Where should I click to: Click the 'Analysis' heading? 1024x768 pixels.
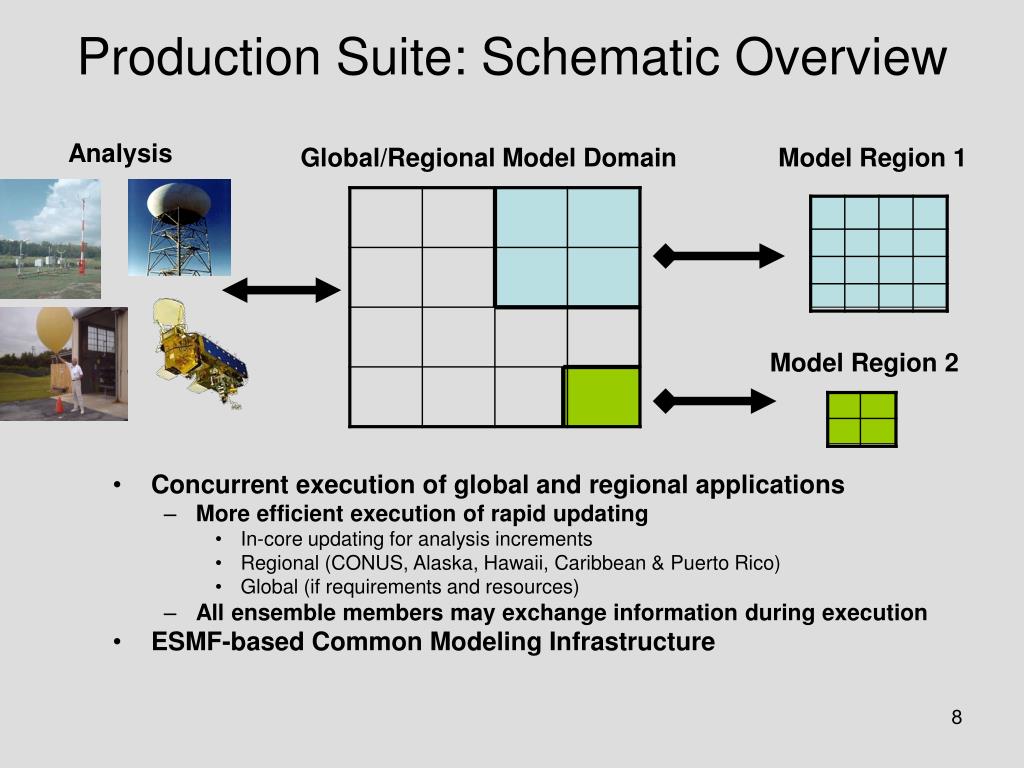point(120,154)
